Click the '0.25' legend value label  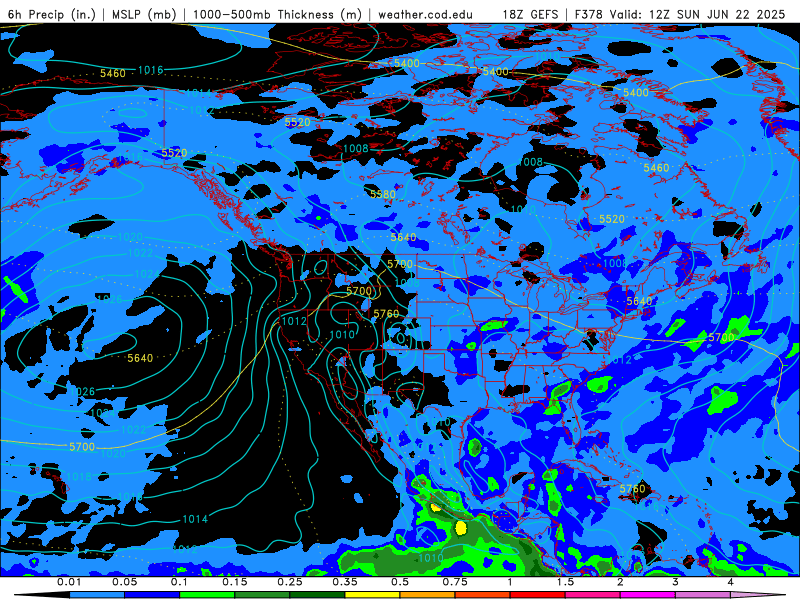[x=290, y=582]
